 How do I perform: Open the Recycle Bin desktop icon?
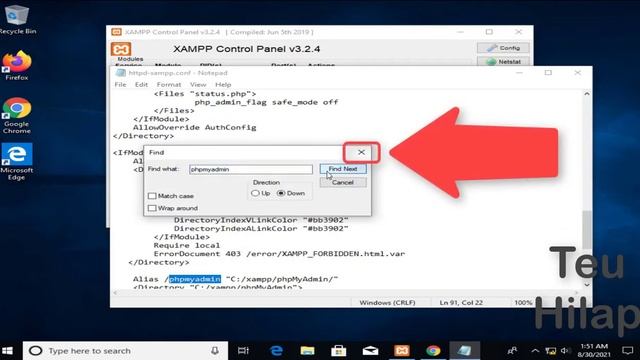[17, 18]
